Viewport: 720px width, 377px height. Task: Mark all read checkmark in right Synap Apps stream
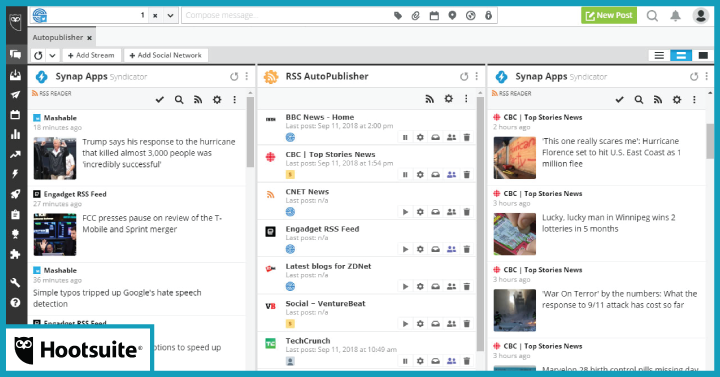pyautogui.click(x=619, y=100)
